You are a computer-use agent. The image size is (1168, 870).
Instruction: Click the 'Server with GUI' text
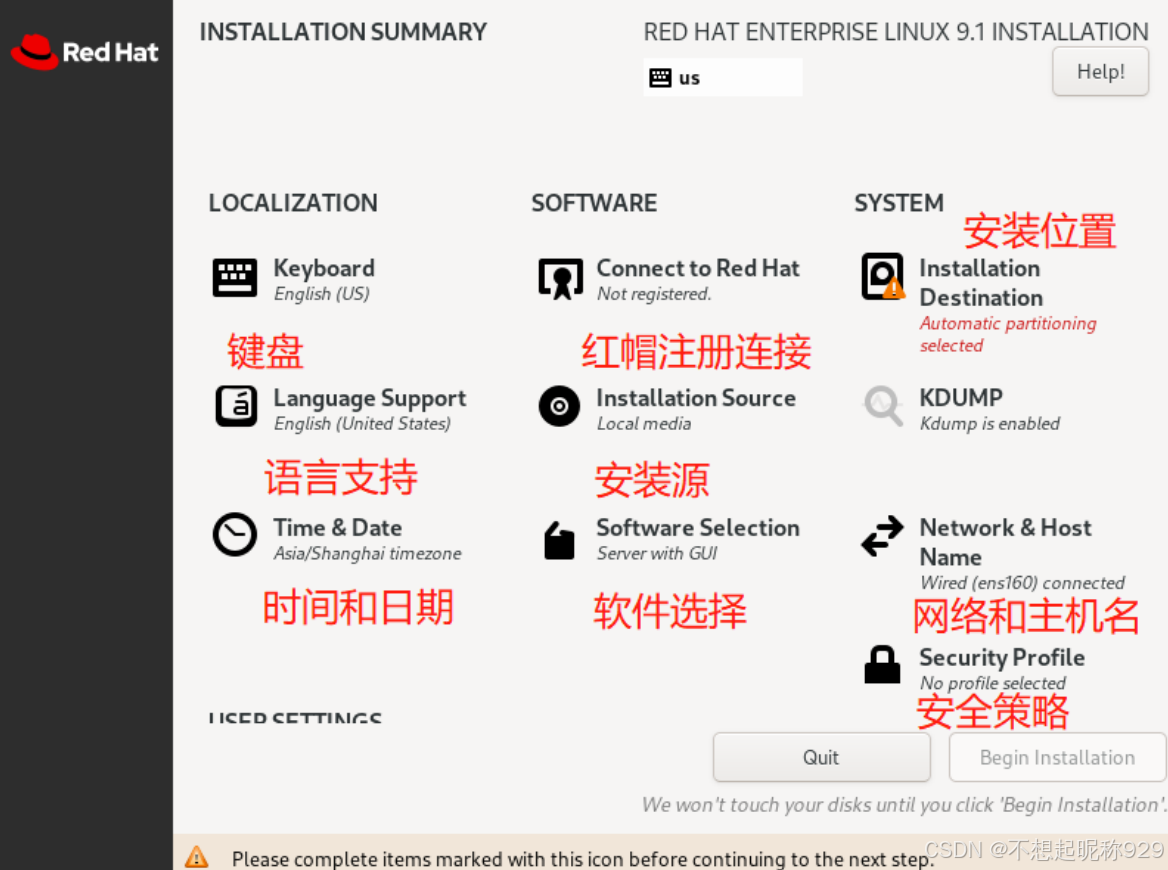pyautogui.click(x=656, y=553)
